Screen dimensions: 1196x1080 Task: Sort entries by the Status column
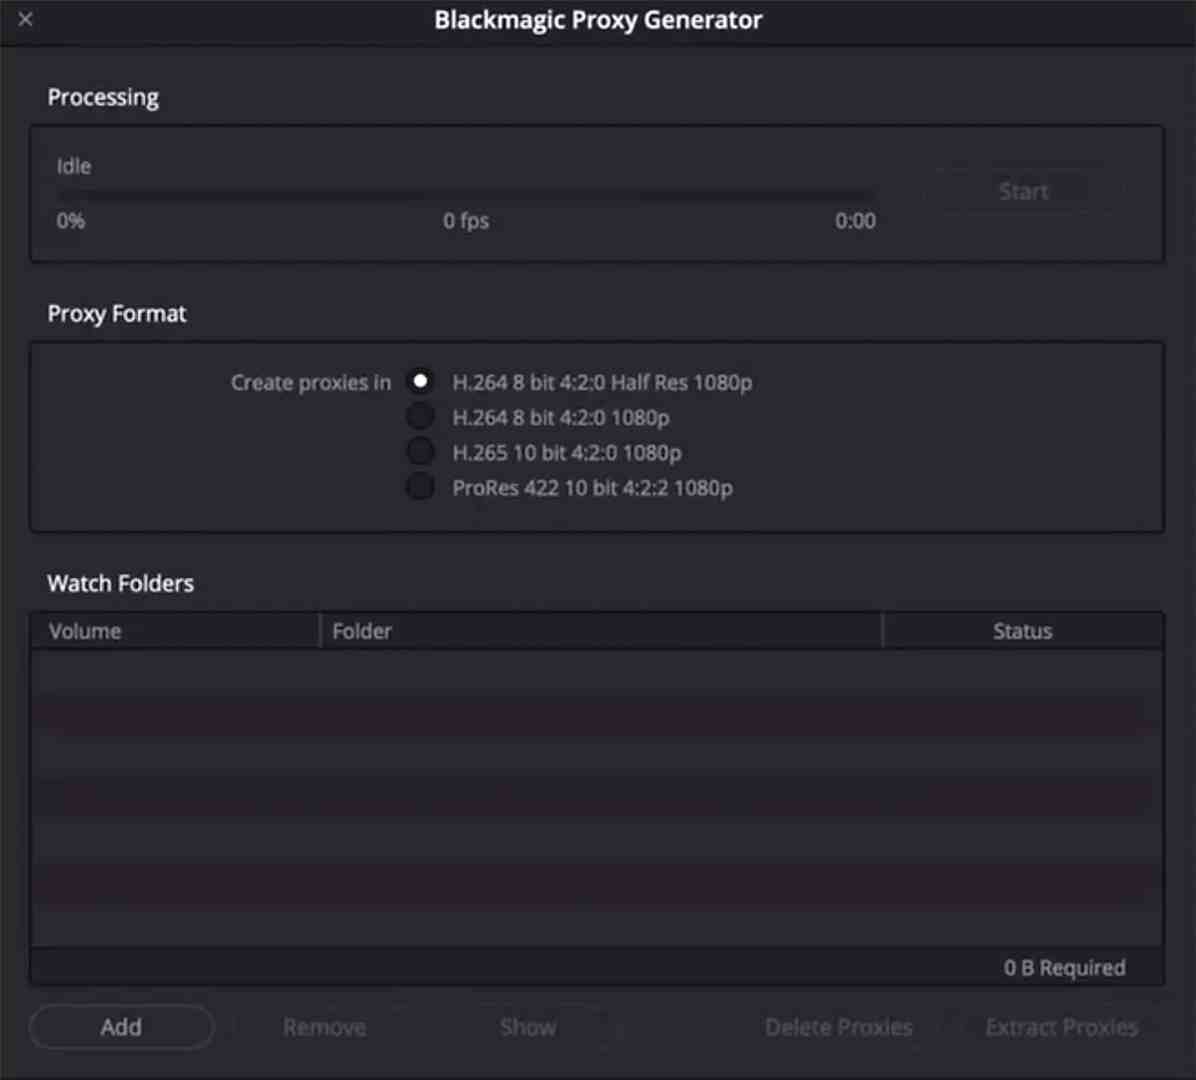1022,630
